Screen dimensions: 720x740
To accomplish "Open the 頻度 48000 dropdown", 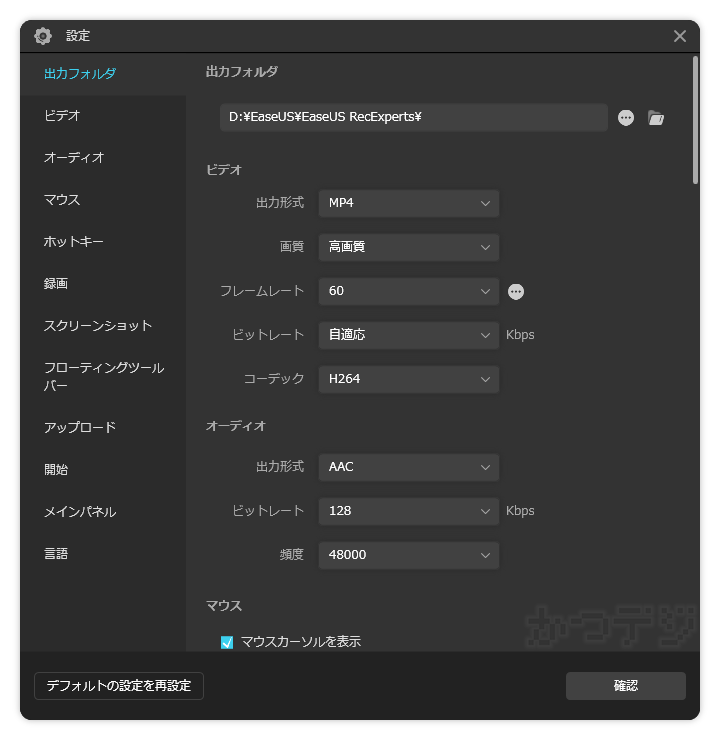I will (409, 555).
